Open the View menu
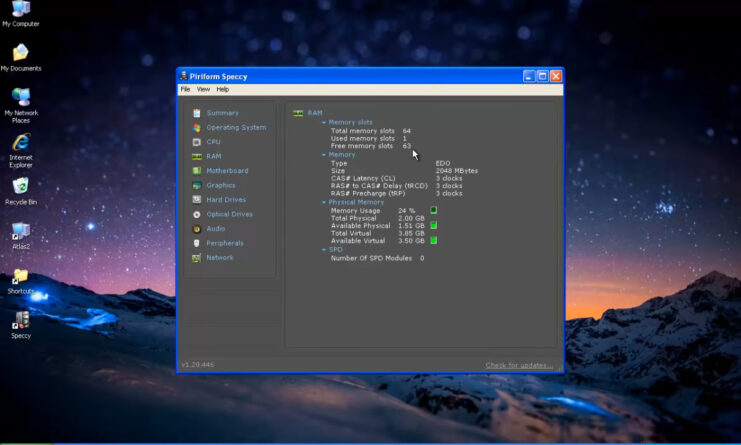This screenshot has height=445, width=741. pyautogui.click(x=203, y=89)
